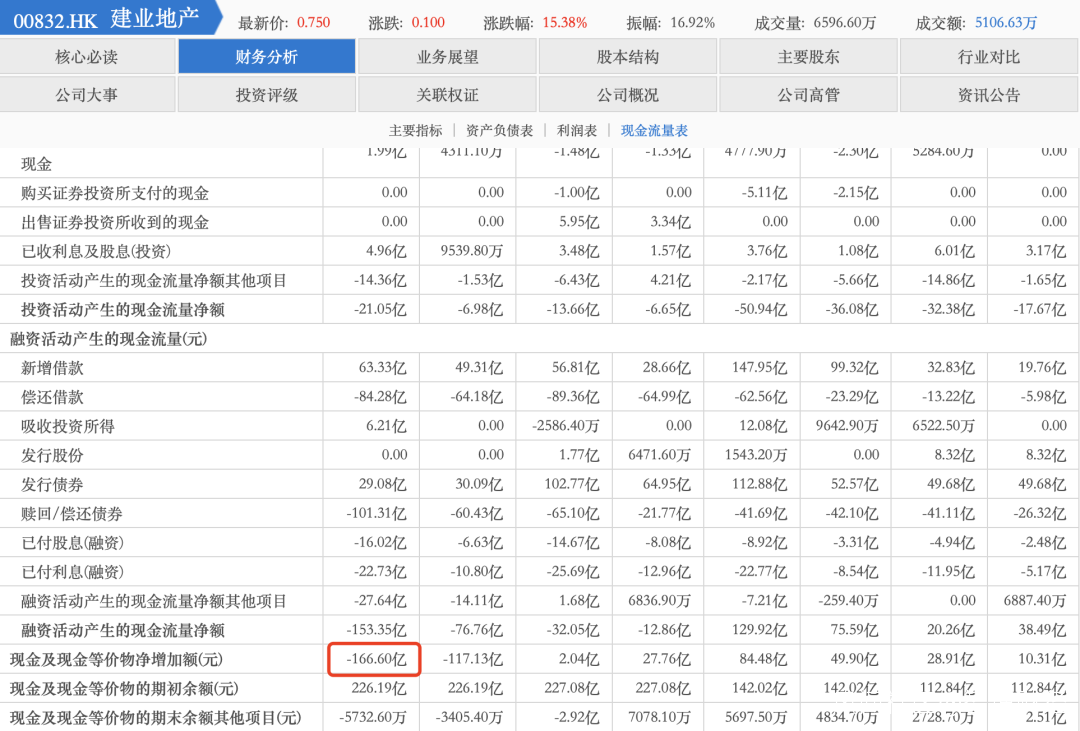Click row label 现金及现金等价物的期初余额(元)
The width and height of the screenshot is (1080, 731).
pyautogui.click(x=124, y=688)
